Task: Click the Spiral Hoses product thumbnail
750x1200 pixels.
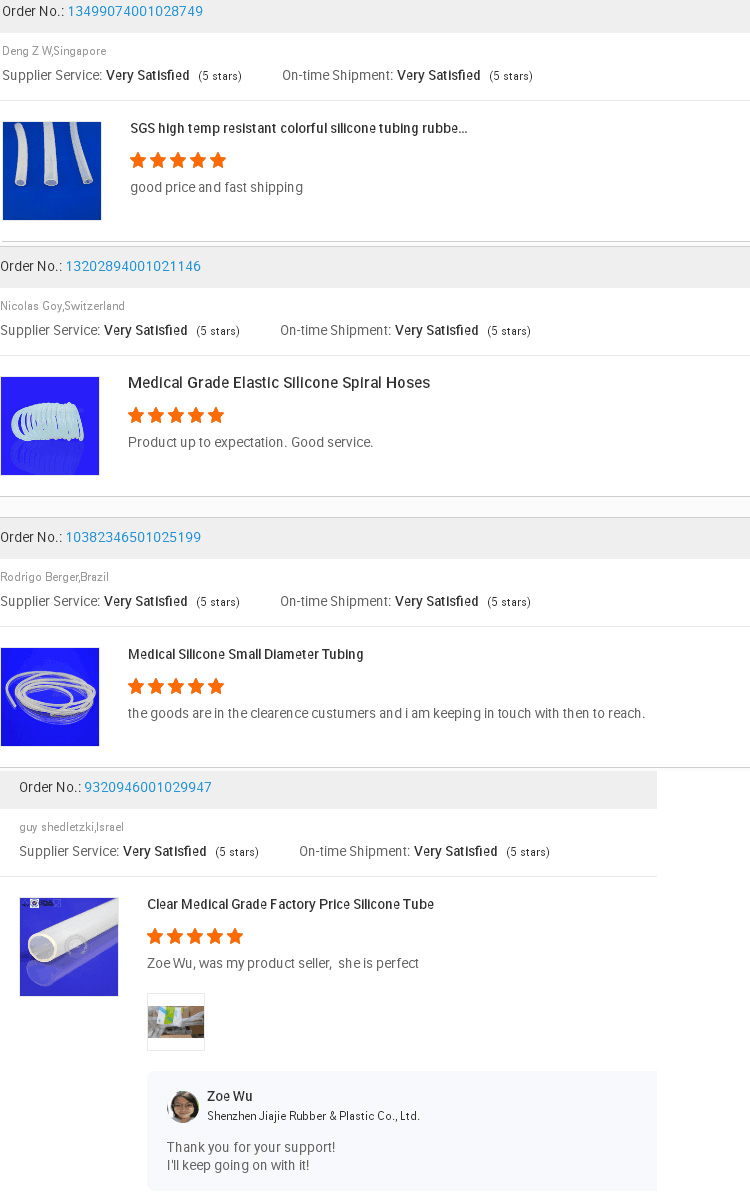Action: coord(50,426)
